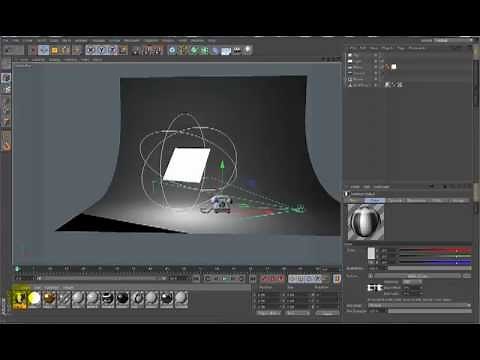Add a Light object
Image resolution: width=480 pixels, height=360 pixels.
(x=248, y=50)
